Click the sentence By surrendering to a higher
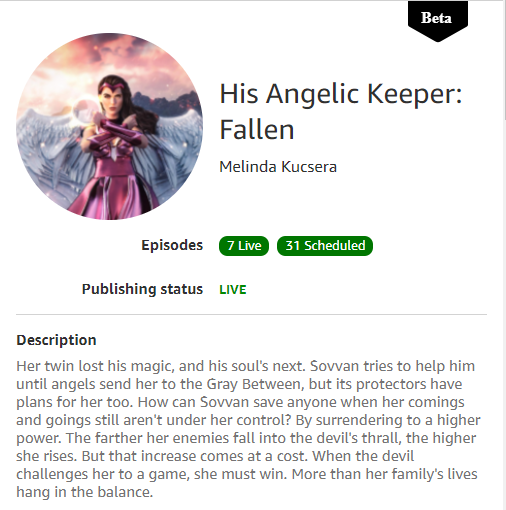 click(x=388, y=420)
